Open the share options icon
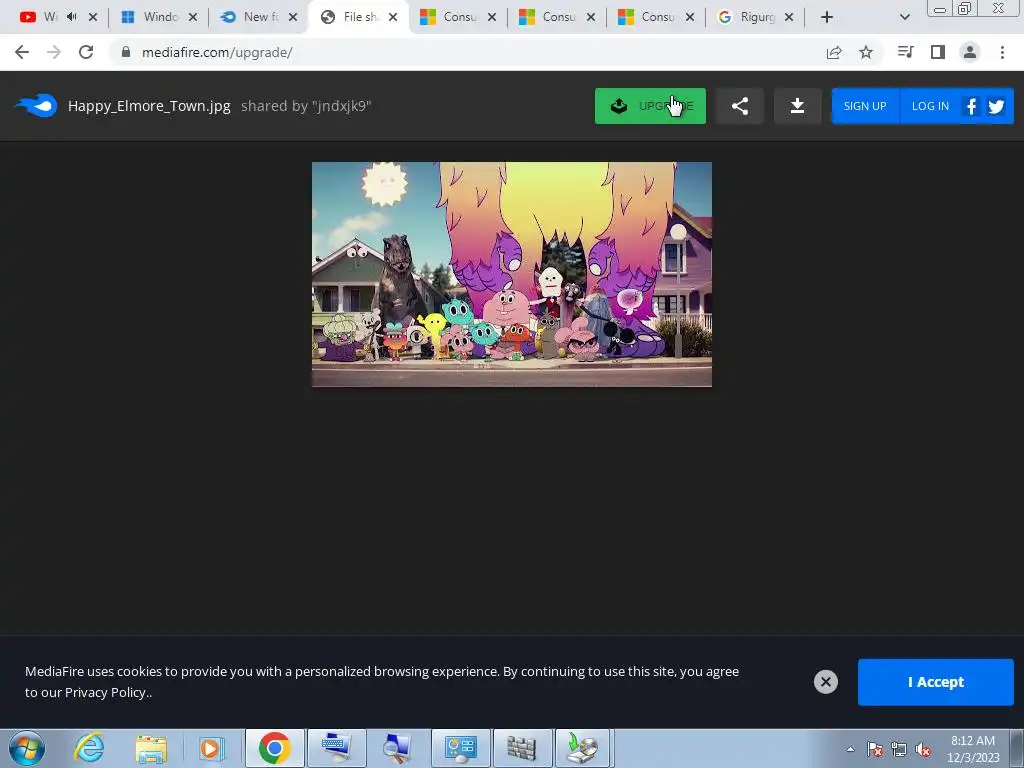Screen dimensions: 1024x768 click(x=740, y=106)
